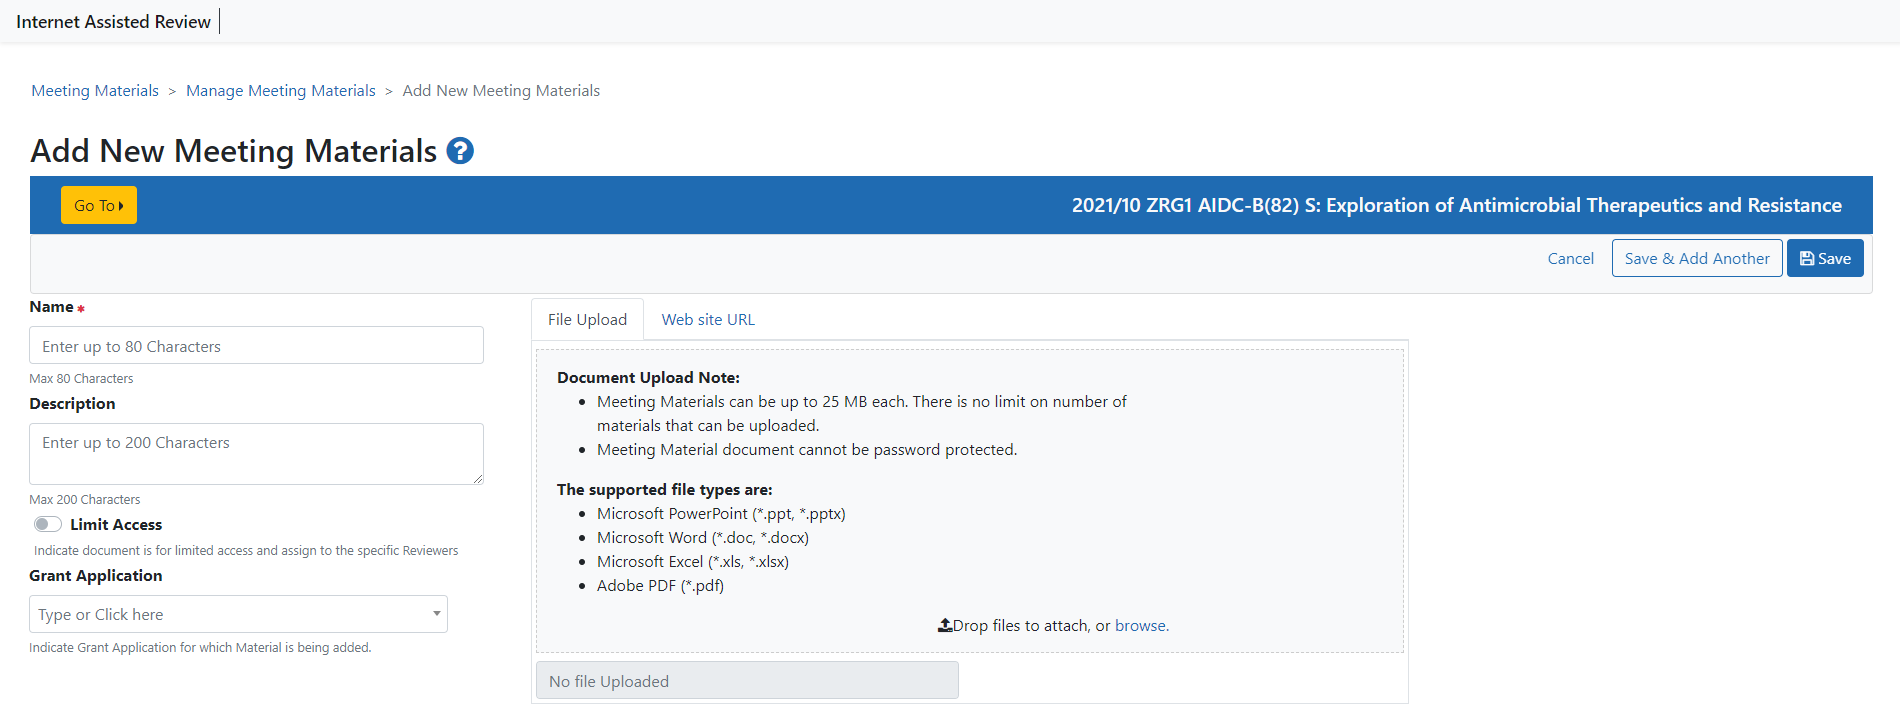The height and width of the screenshot is (720, 1900).
Task: Open the help question mark icon
Action: pos(460,151)
